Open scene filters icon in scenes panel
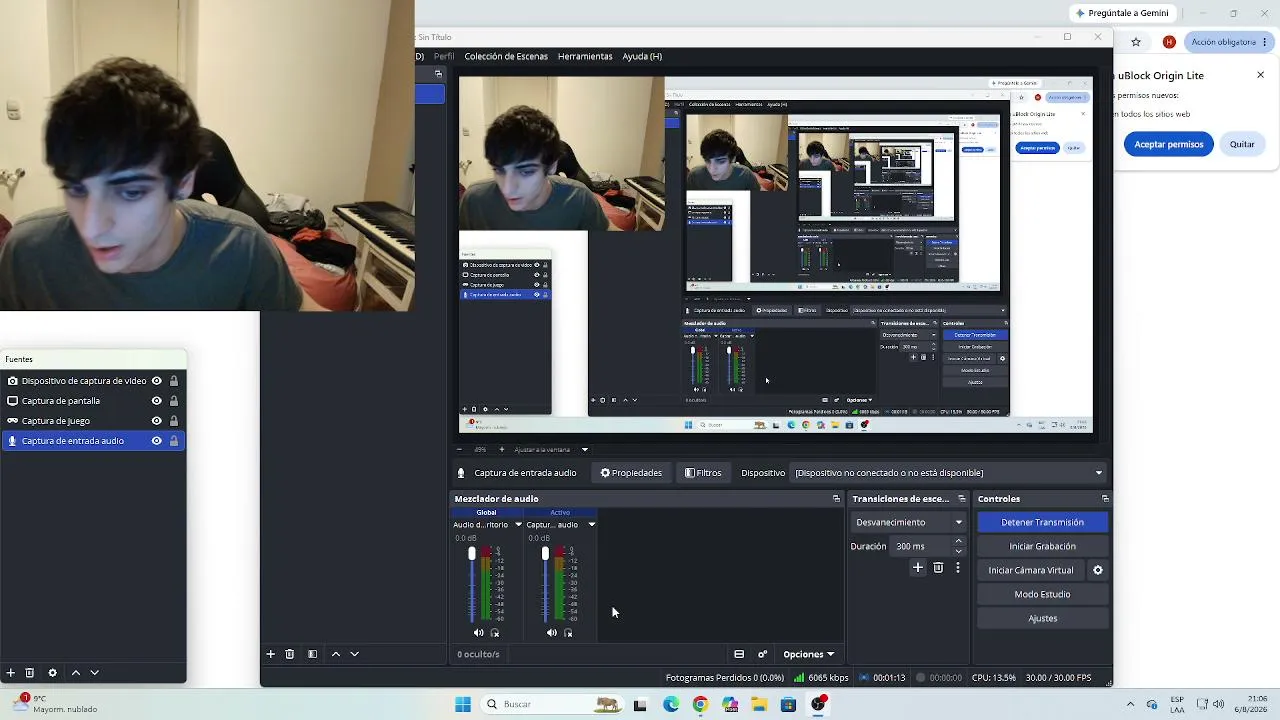Image resolution: width=1280 pixels, height=720 pixels. coord(313,654)
